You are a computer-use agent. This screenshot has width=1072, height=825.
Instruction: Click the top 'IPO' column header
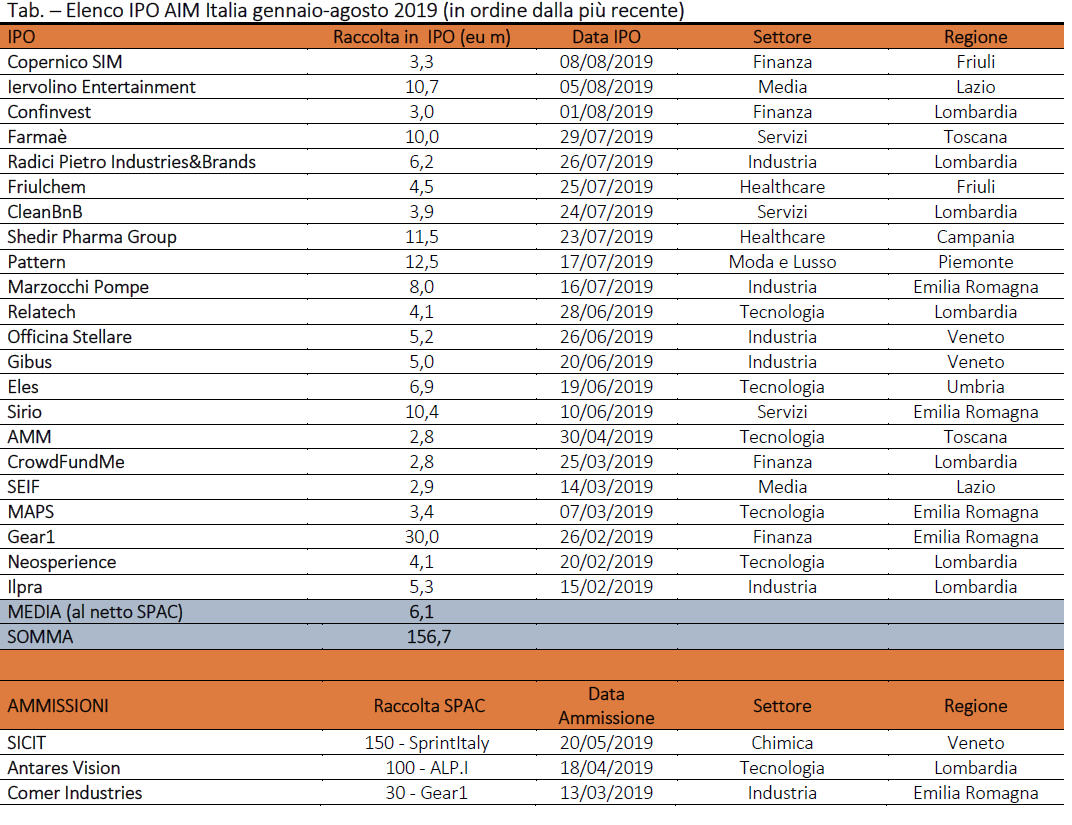21,37
